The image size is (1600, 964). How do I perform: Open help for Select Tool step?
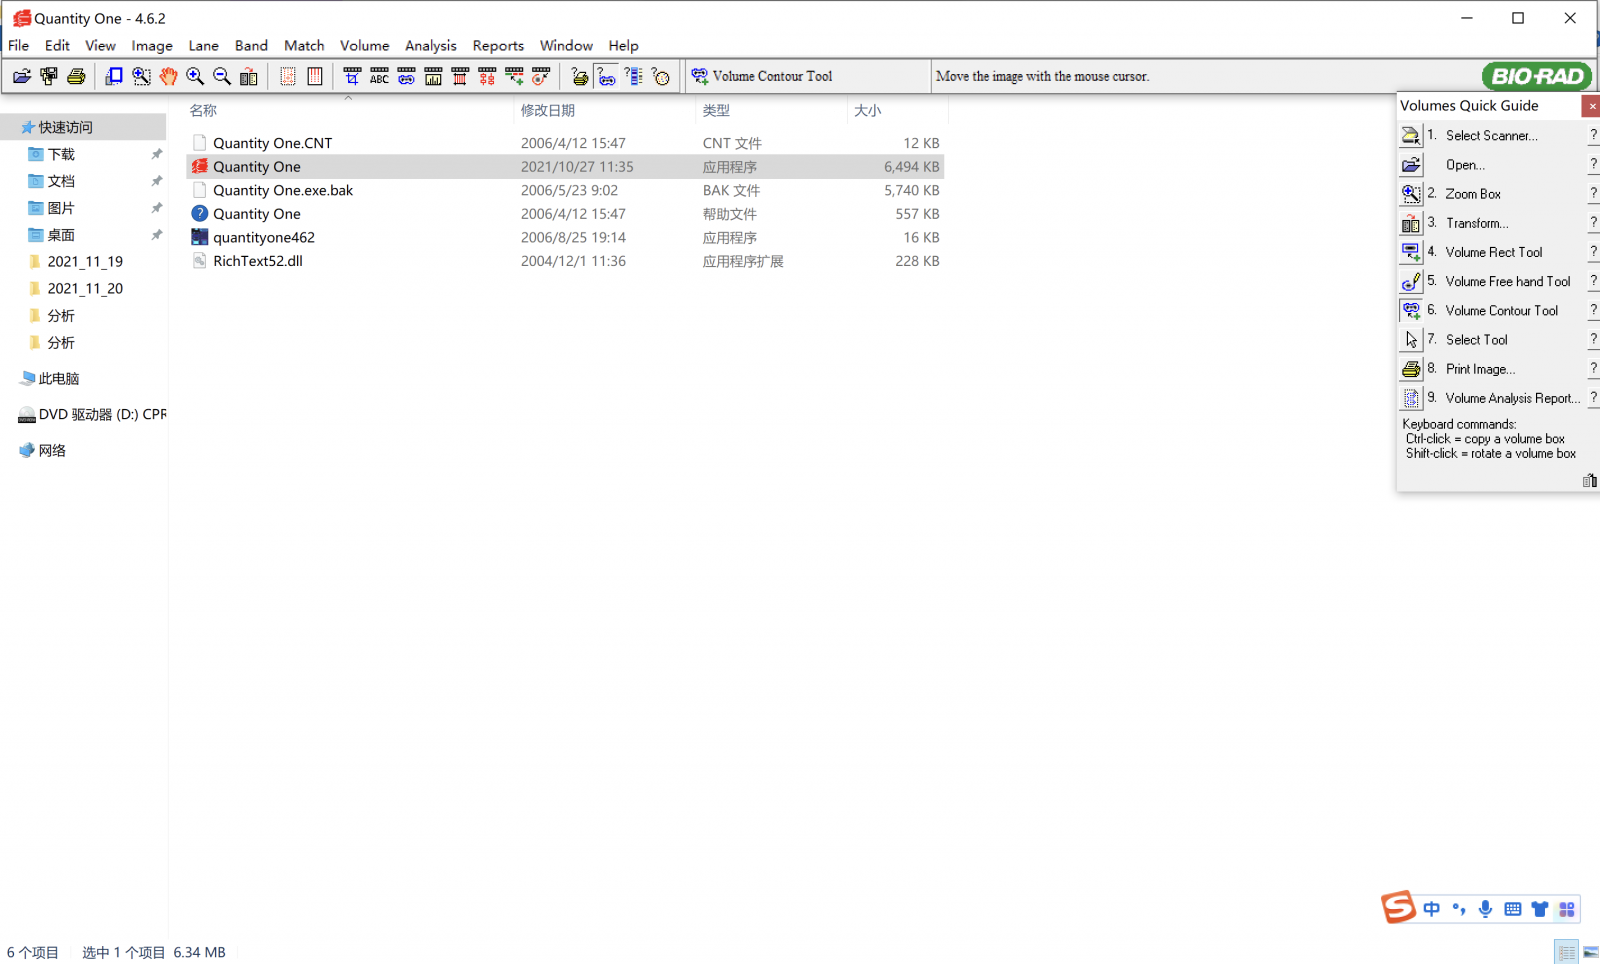pyautogui.click(x=1593, y=340)
